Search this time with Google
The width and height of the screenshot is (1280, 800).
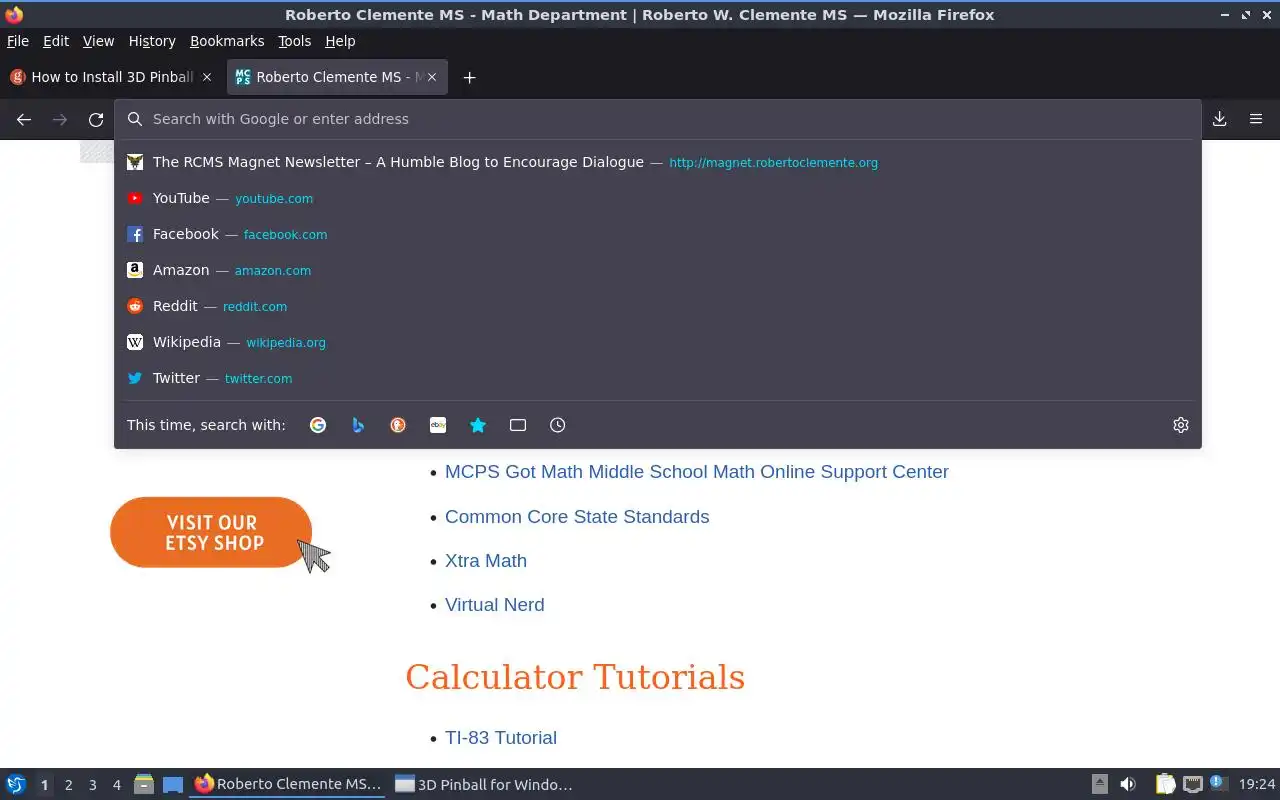click(x=318, y=425)
